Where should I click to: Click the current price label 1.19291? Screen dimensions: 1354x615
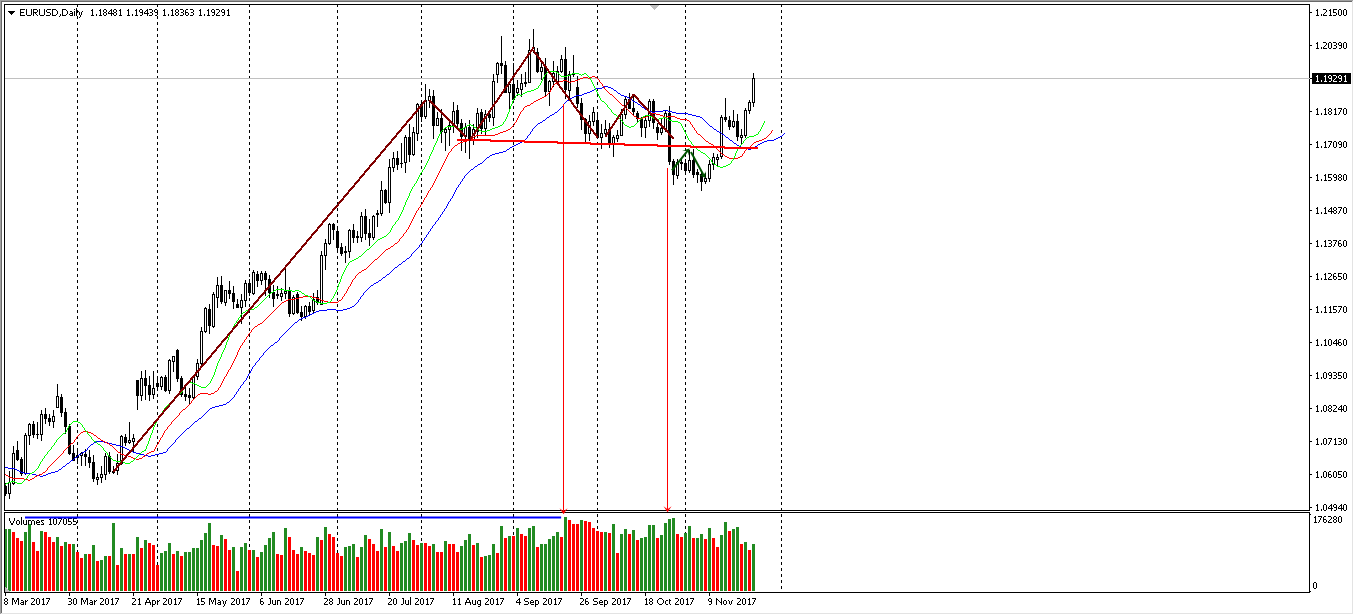coord(1332,79)
